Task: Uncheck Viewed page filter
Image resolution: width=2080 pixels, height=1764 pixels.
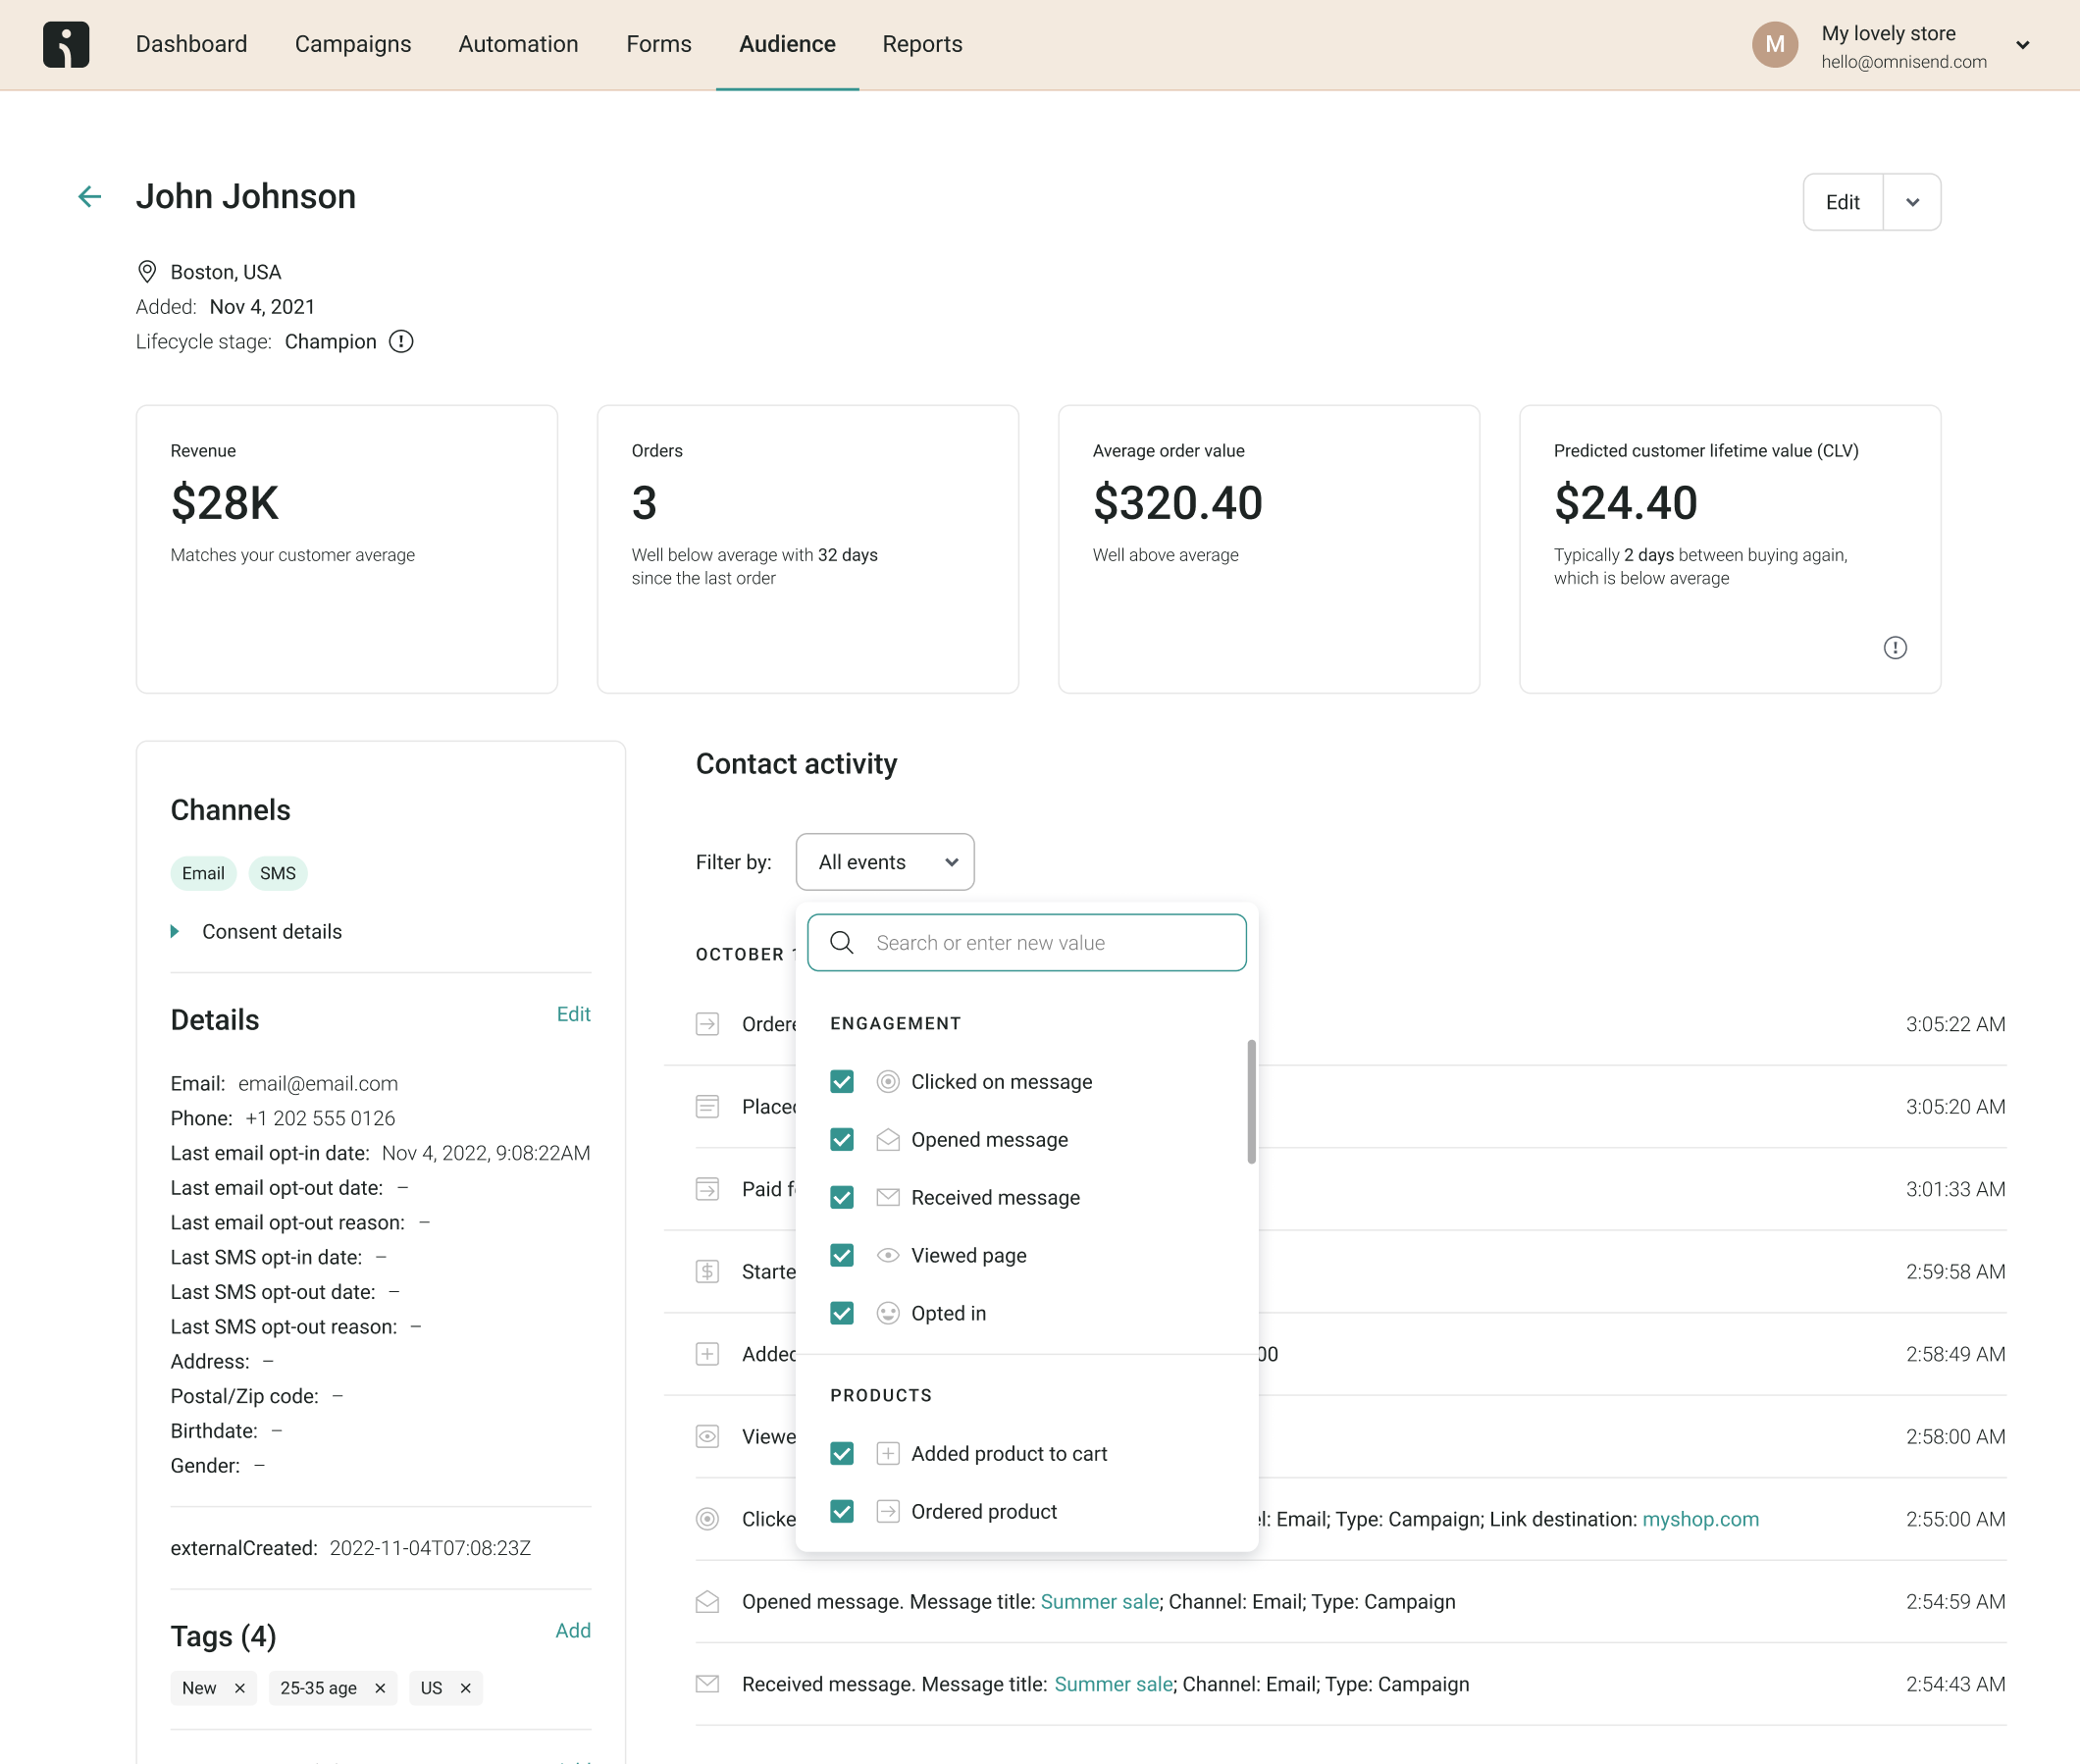Action: click(x=842, y=1256)
